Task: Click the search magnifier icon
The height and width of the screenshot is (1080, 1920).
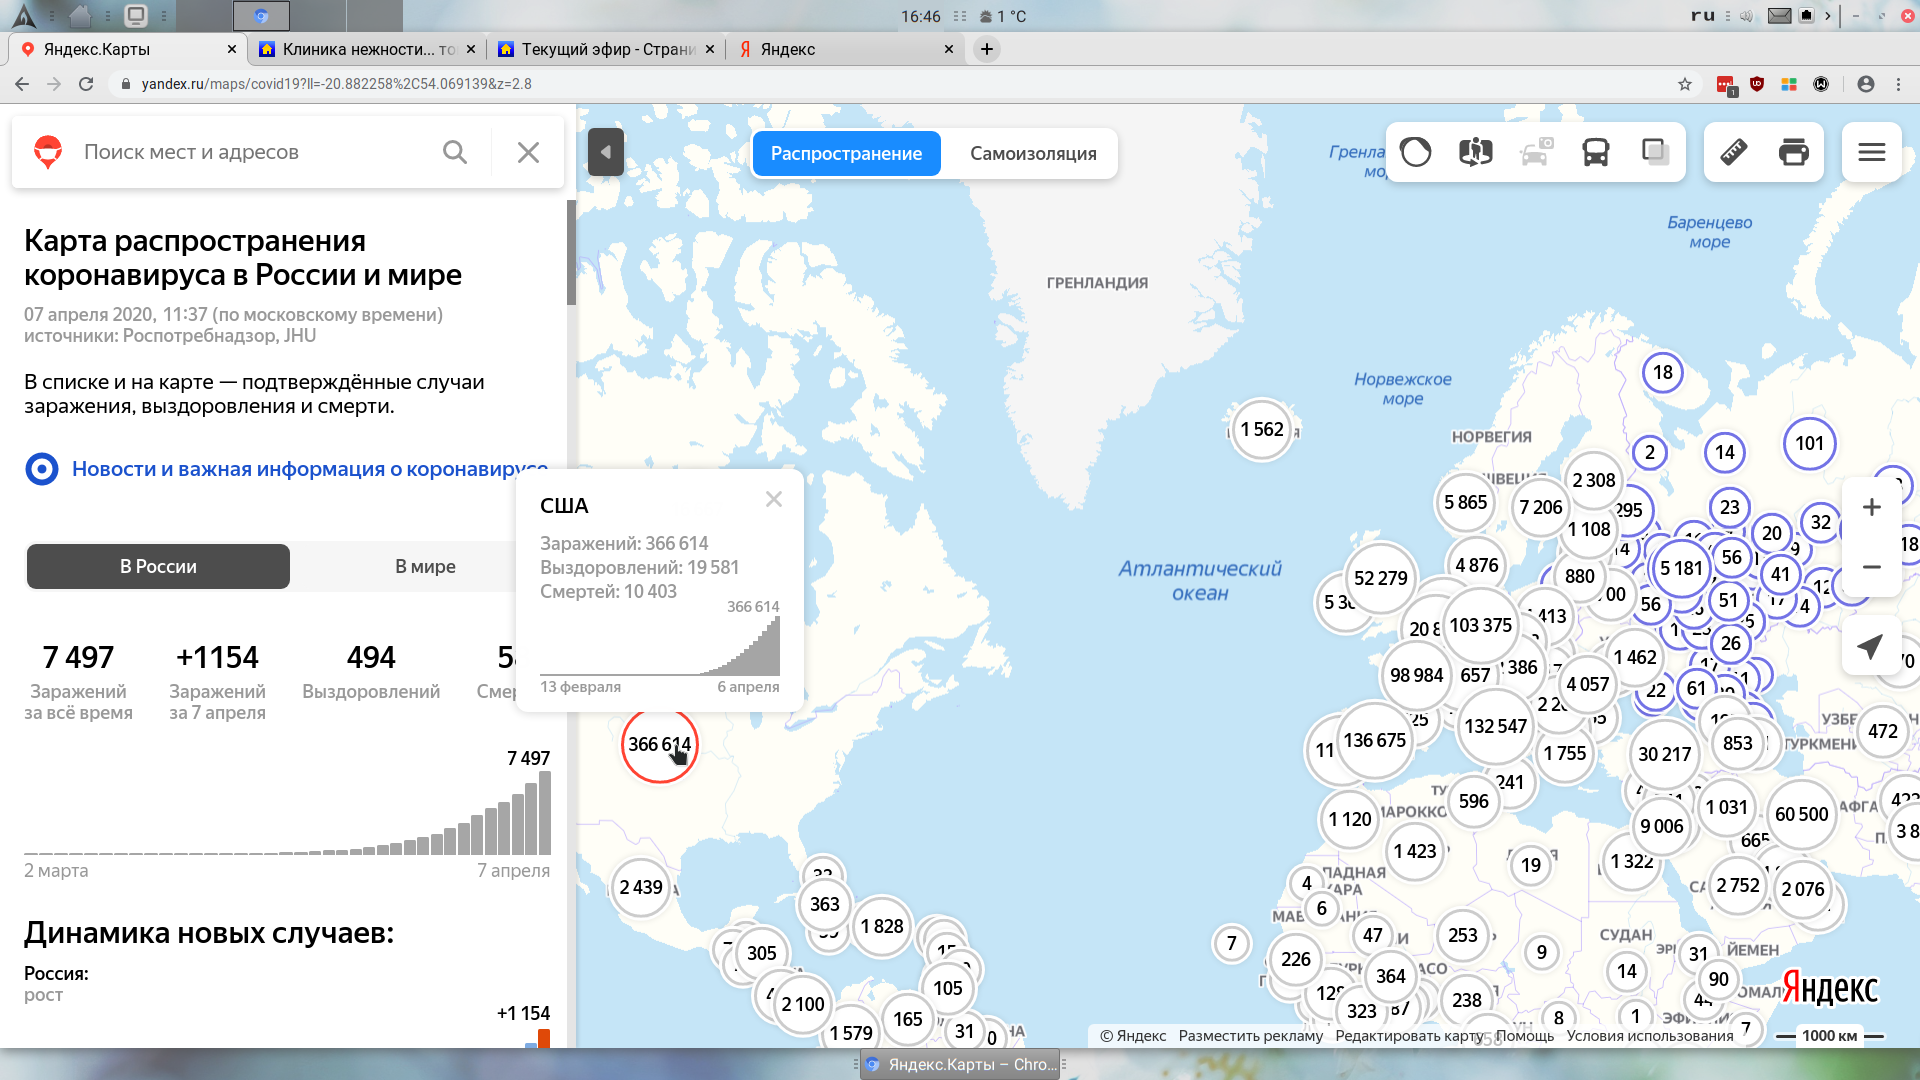Action: pyautogui.click(x=455, y=152)
